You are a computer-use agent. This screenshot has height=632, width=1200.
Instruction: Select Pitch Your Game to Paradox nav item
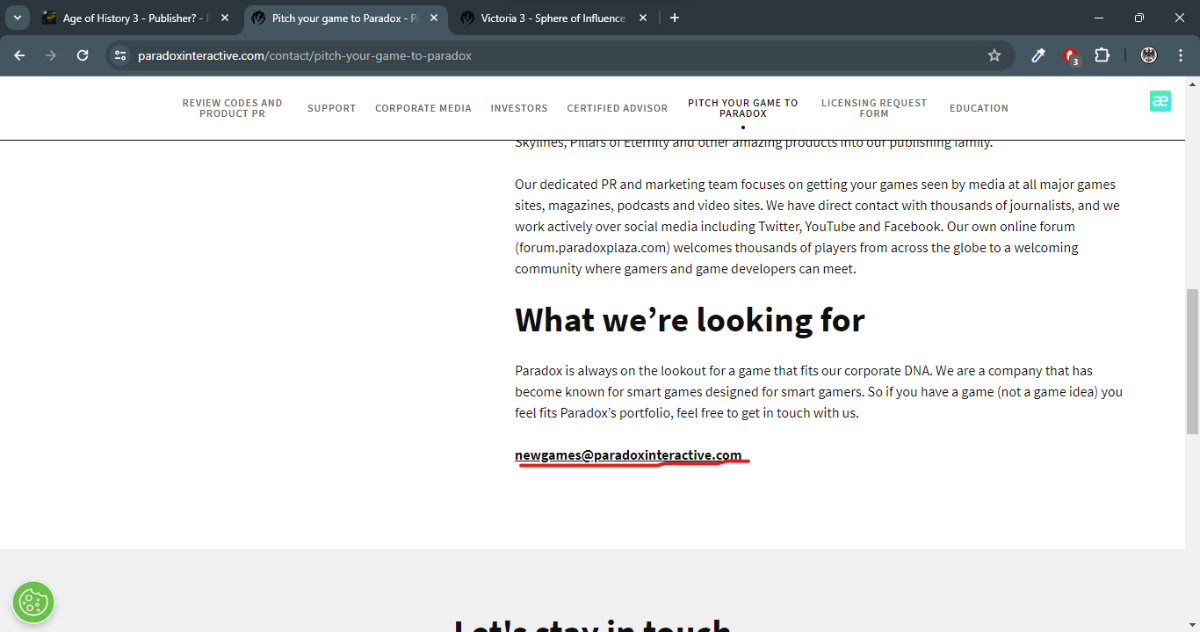743,108
